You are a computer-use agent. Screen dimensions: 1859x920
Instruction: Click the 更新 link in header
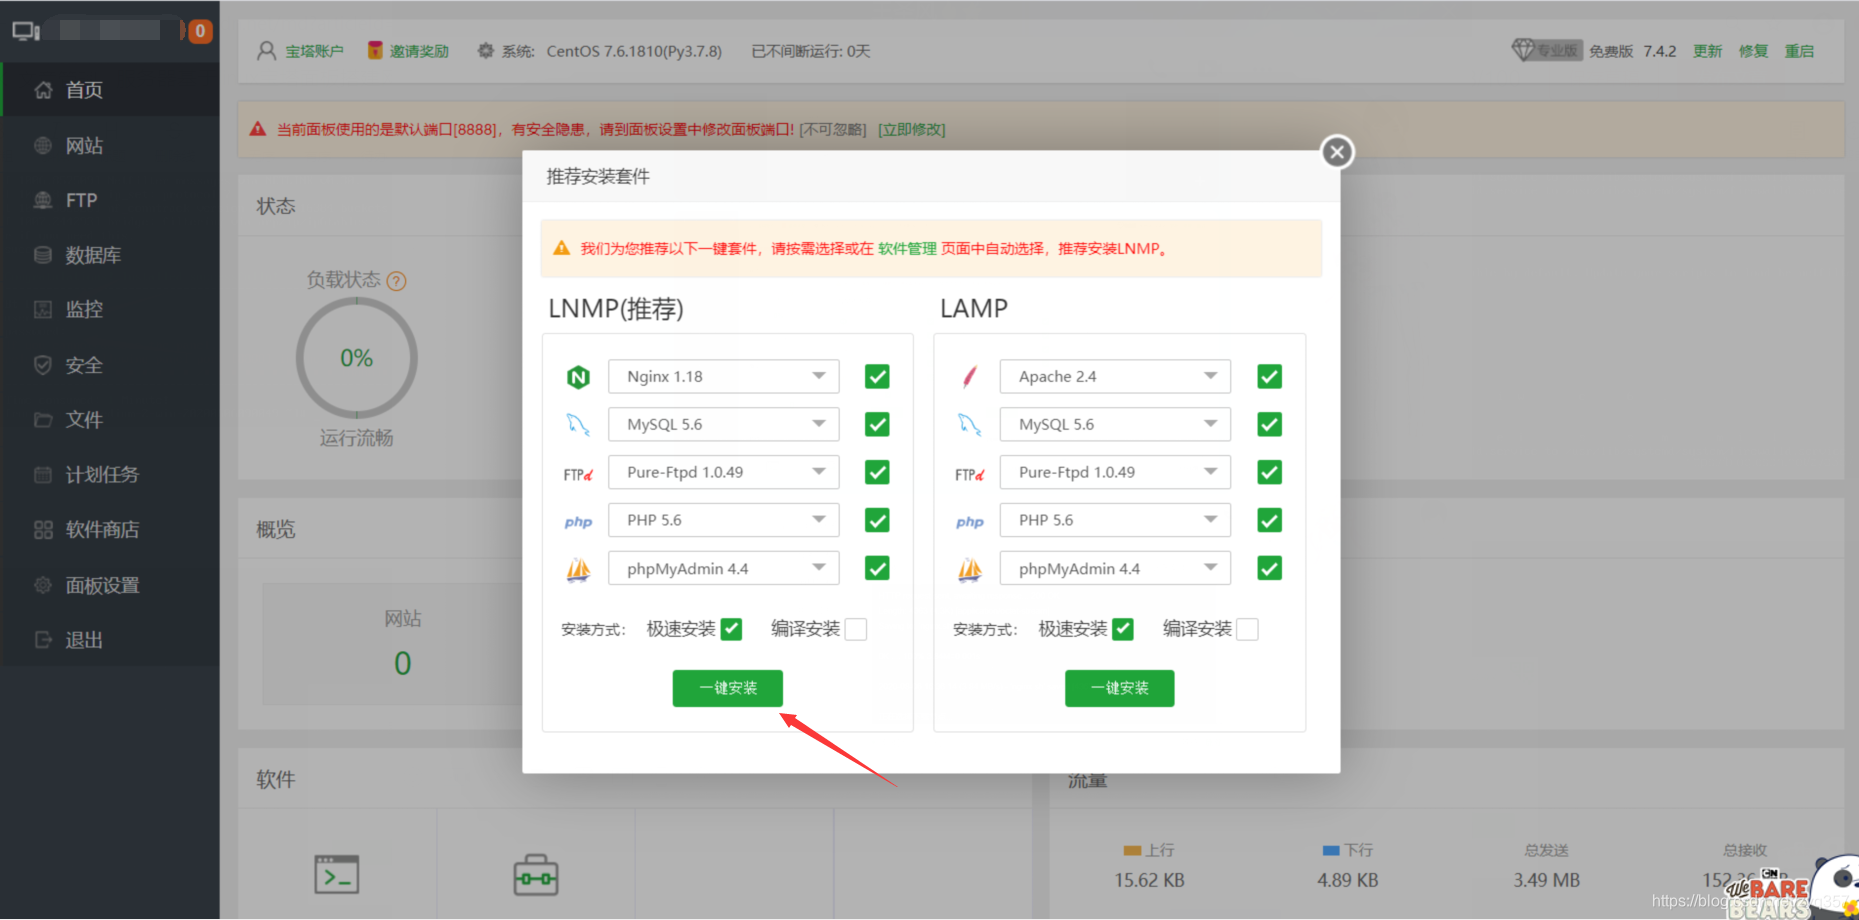[x=1707, y=51]
